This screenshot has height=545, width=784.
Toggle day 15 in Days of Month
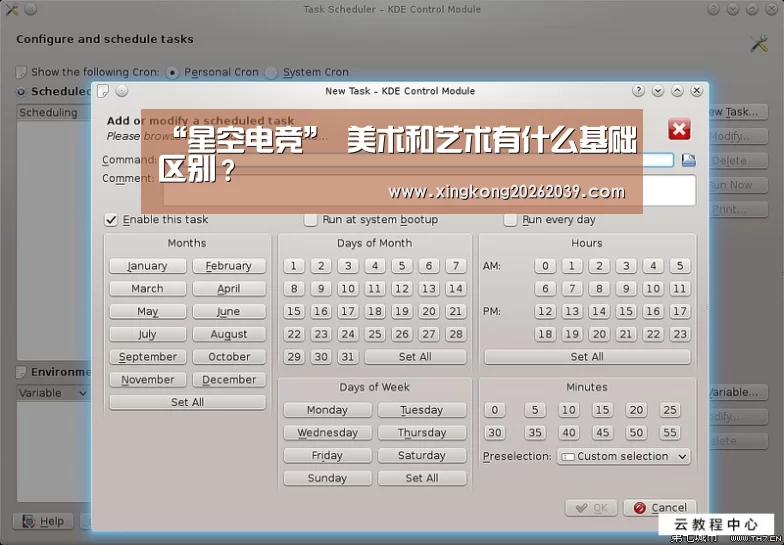click(294, 312)
